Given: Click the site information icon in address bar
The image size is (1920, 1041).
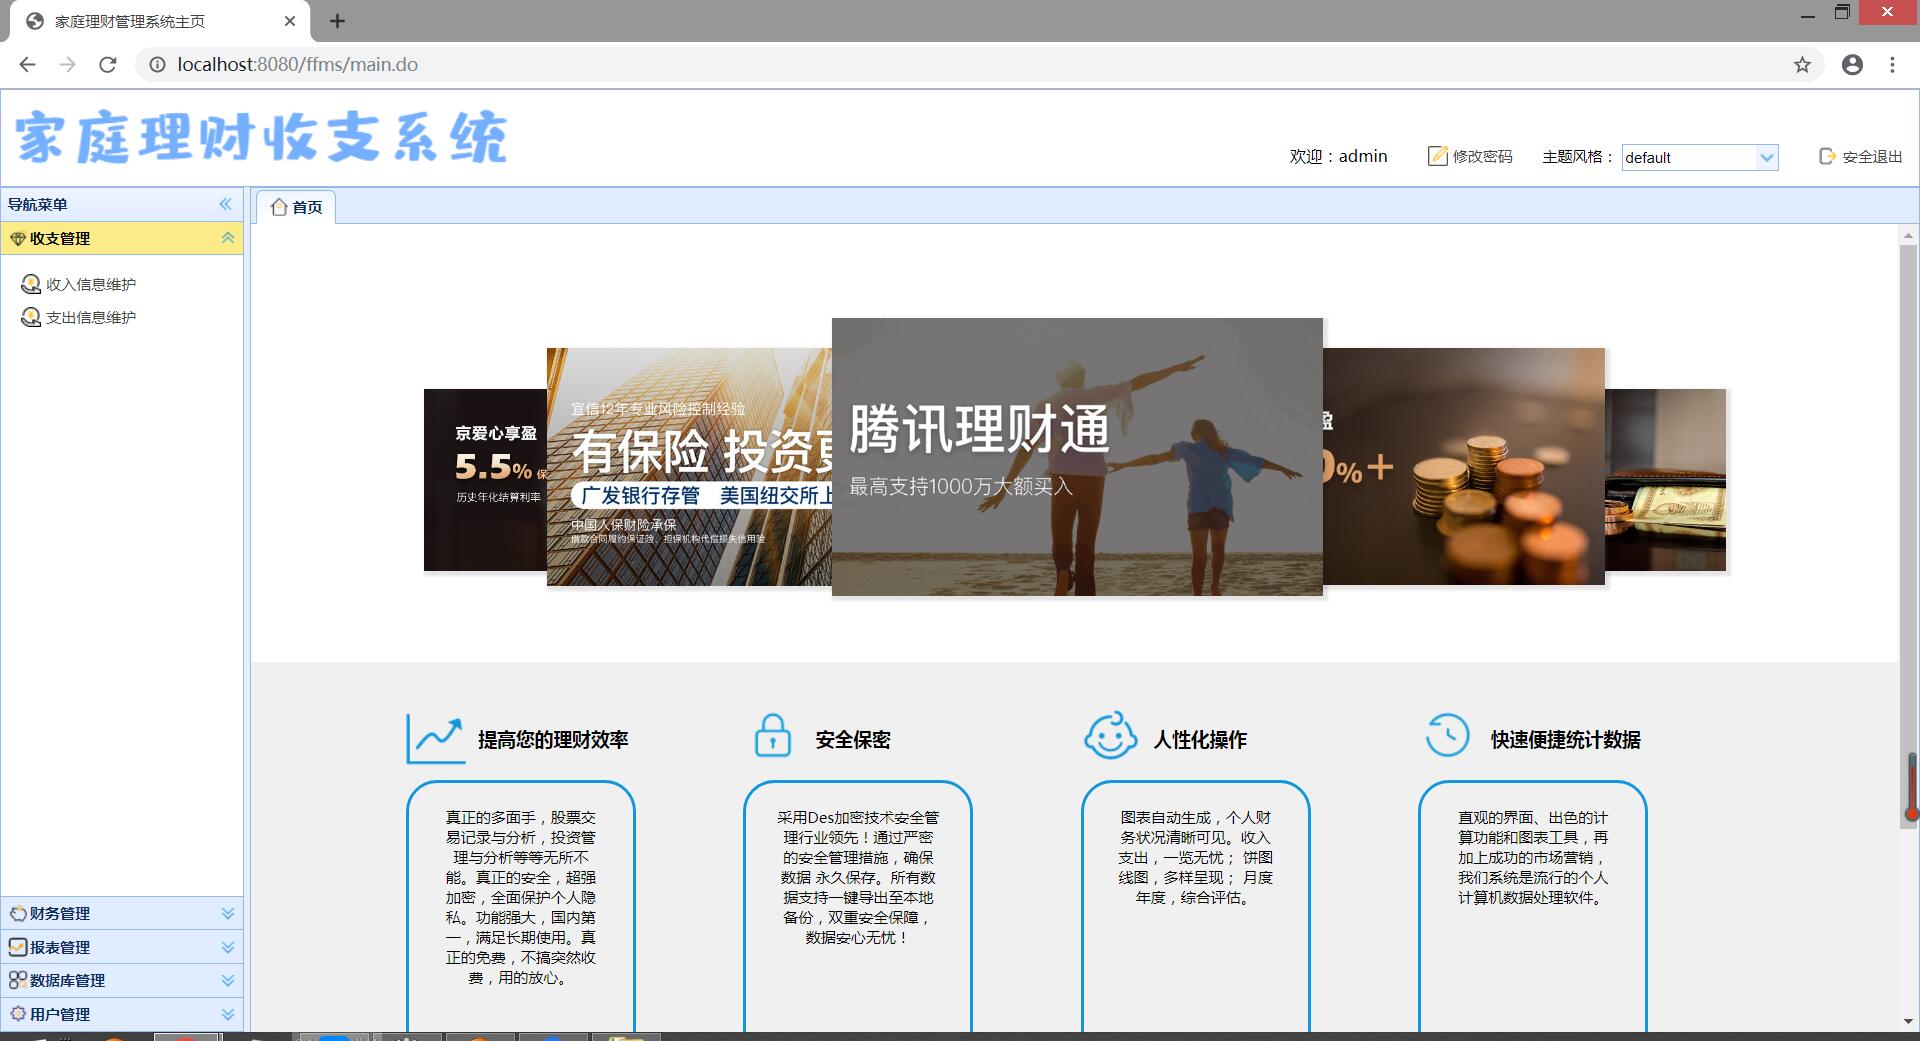Looking at the screenshot, I should (157, 65).
